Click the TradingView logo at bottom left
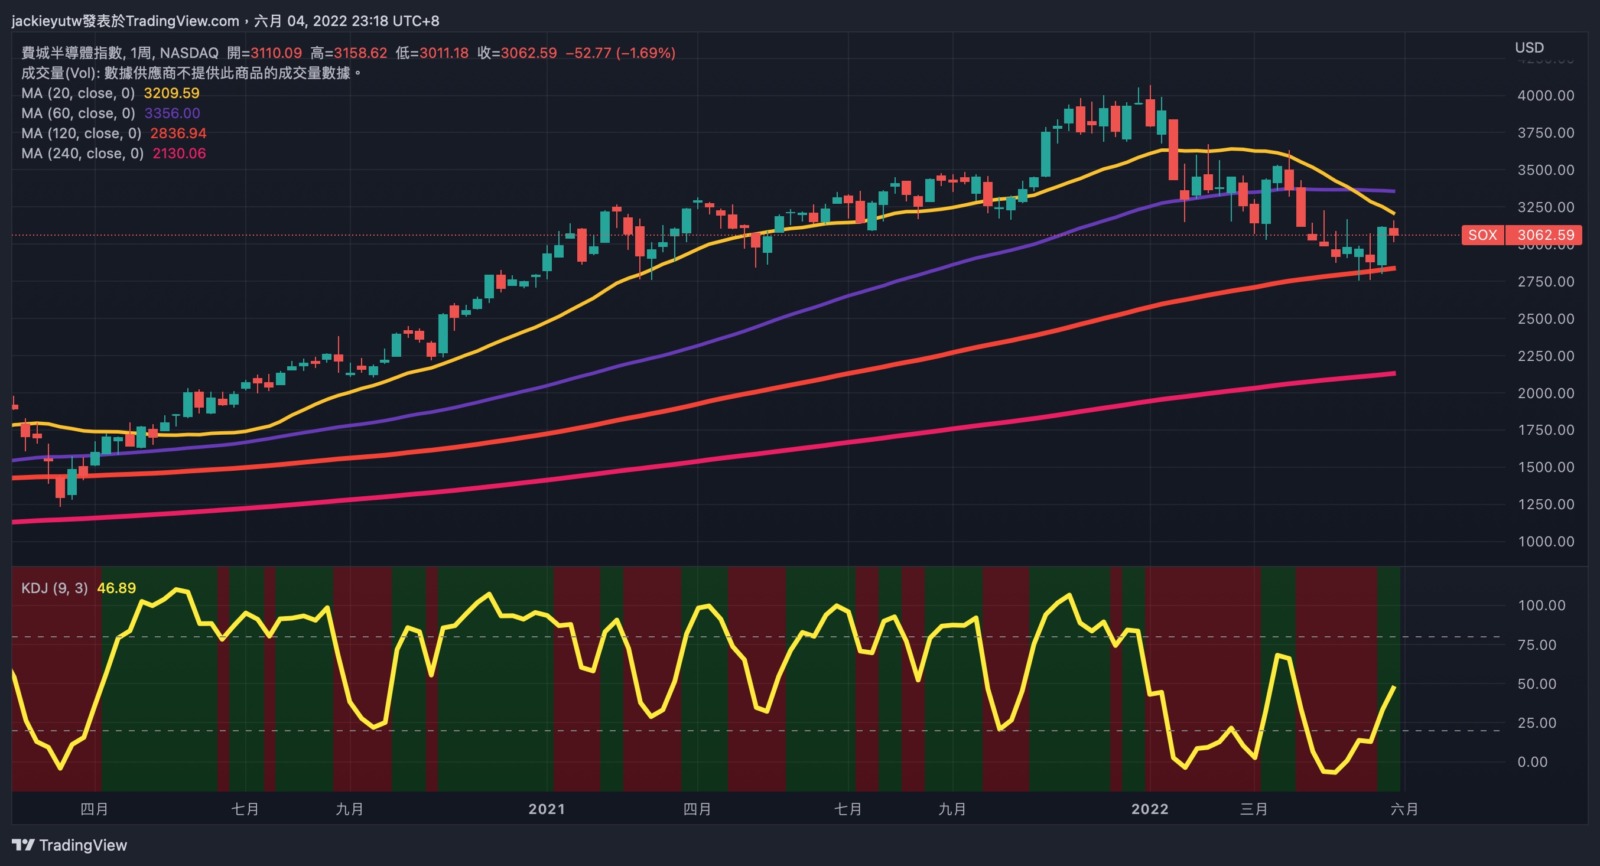1600x866 pixels. tap(70, 845)
